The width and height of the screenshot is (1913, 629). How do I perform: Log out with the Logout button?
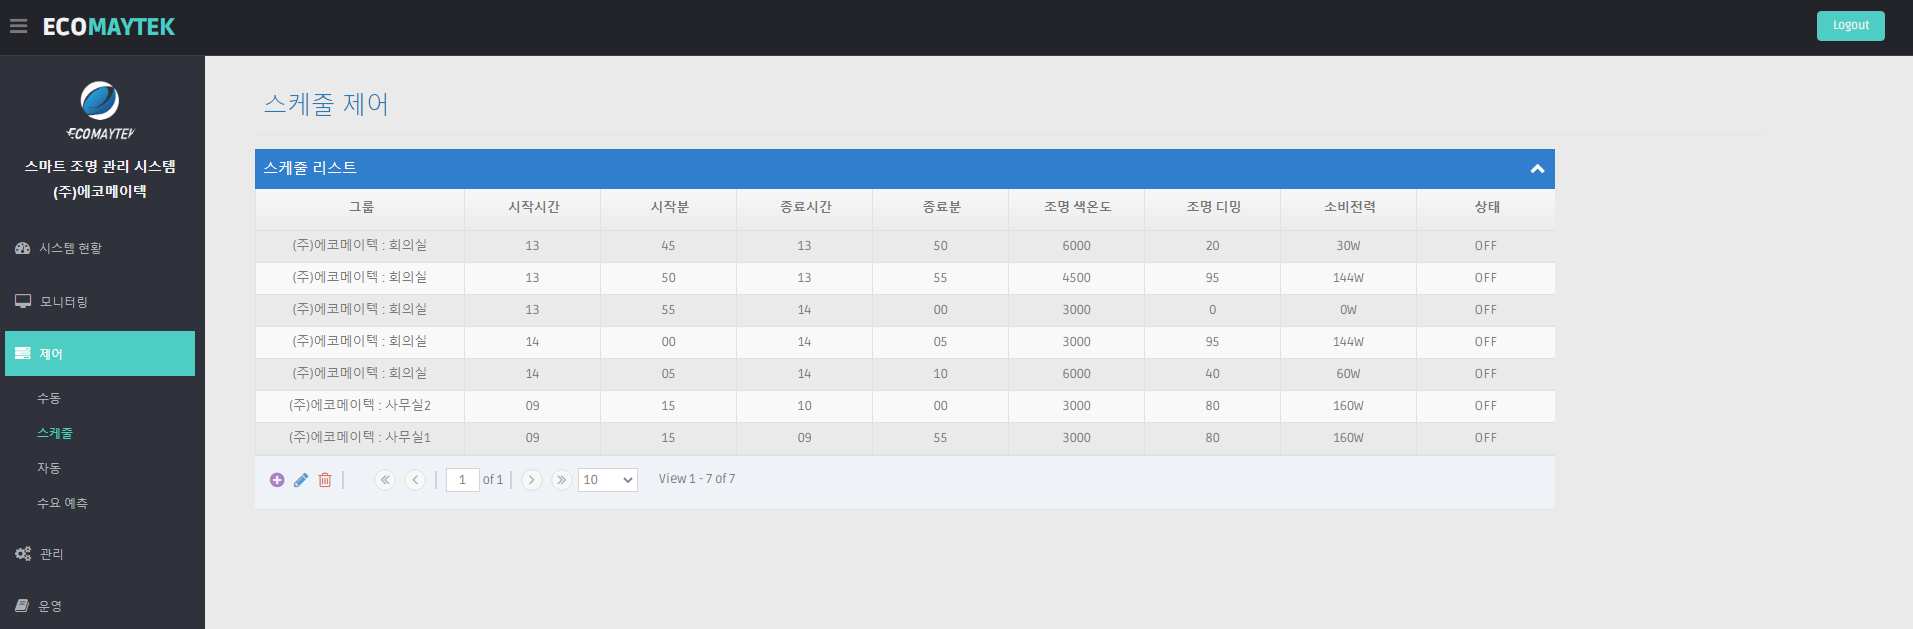(1850, 26)
